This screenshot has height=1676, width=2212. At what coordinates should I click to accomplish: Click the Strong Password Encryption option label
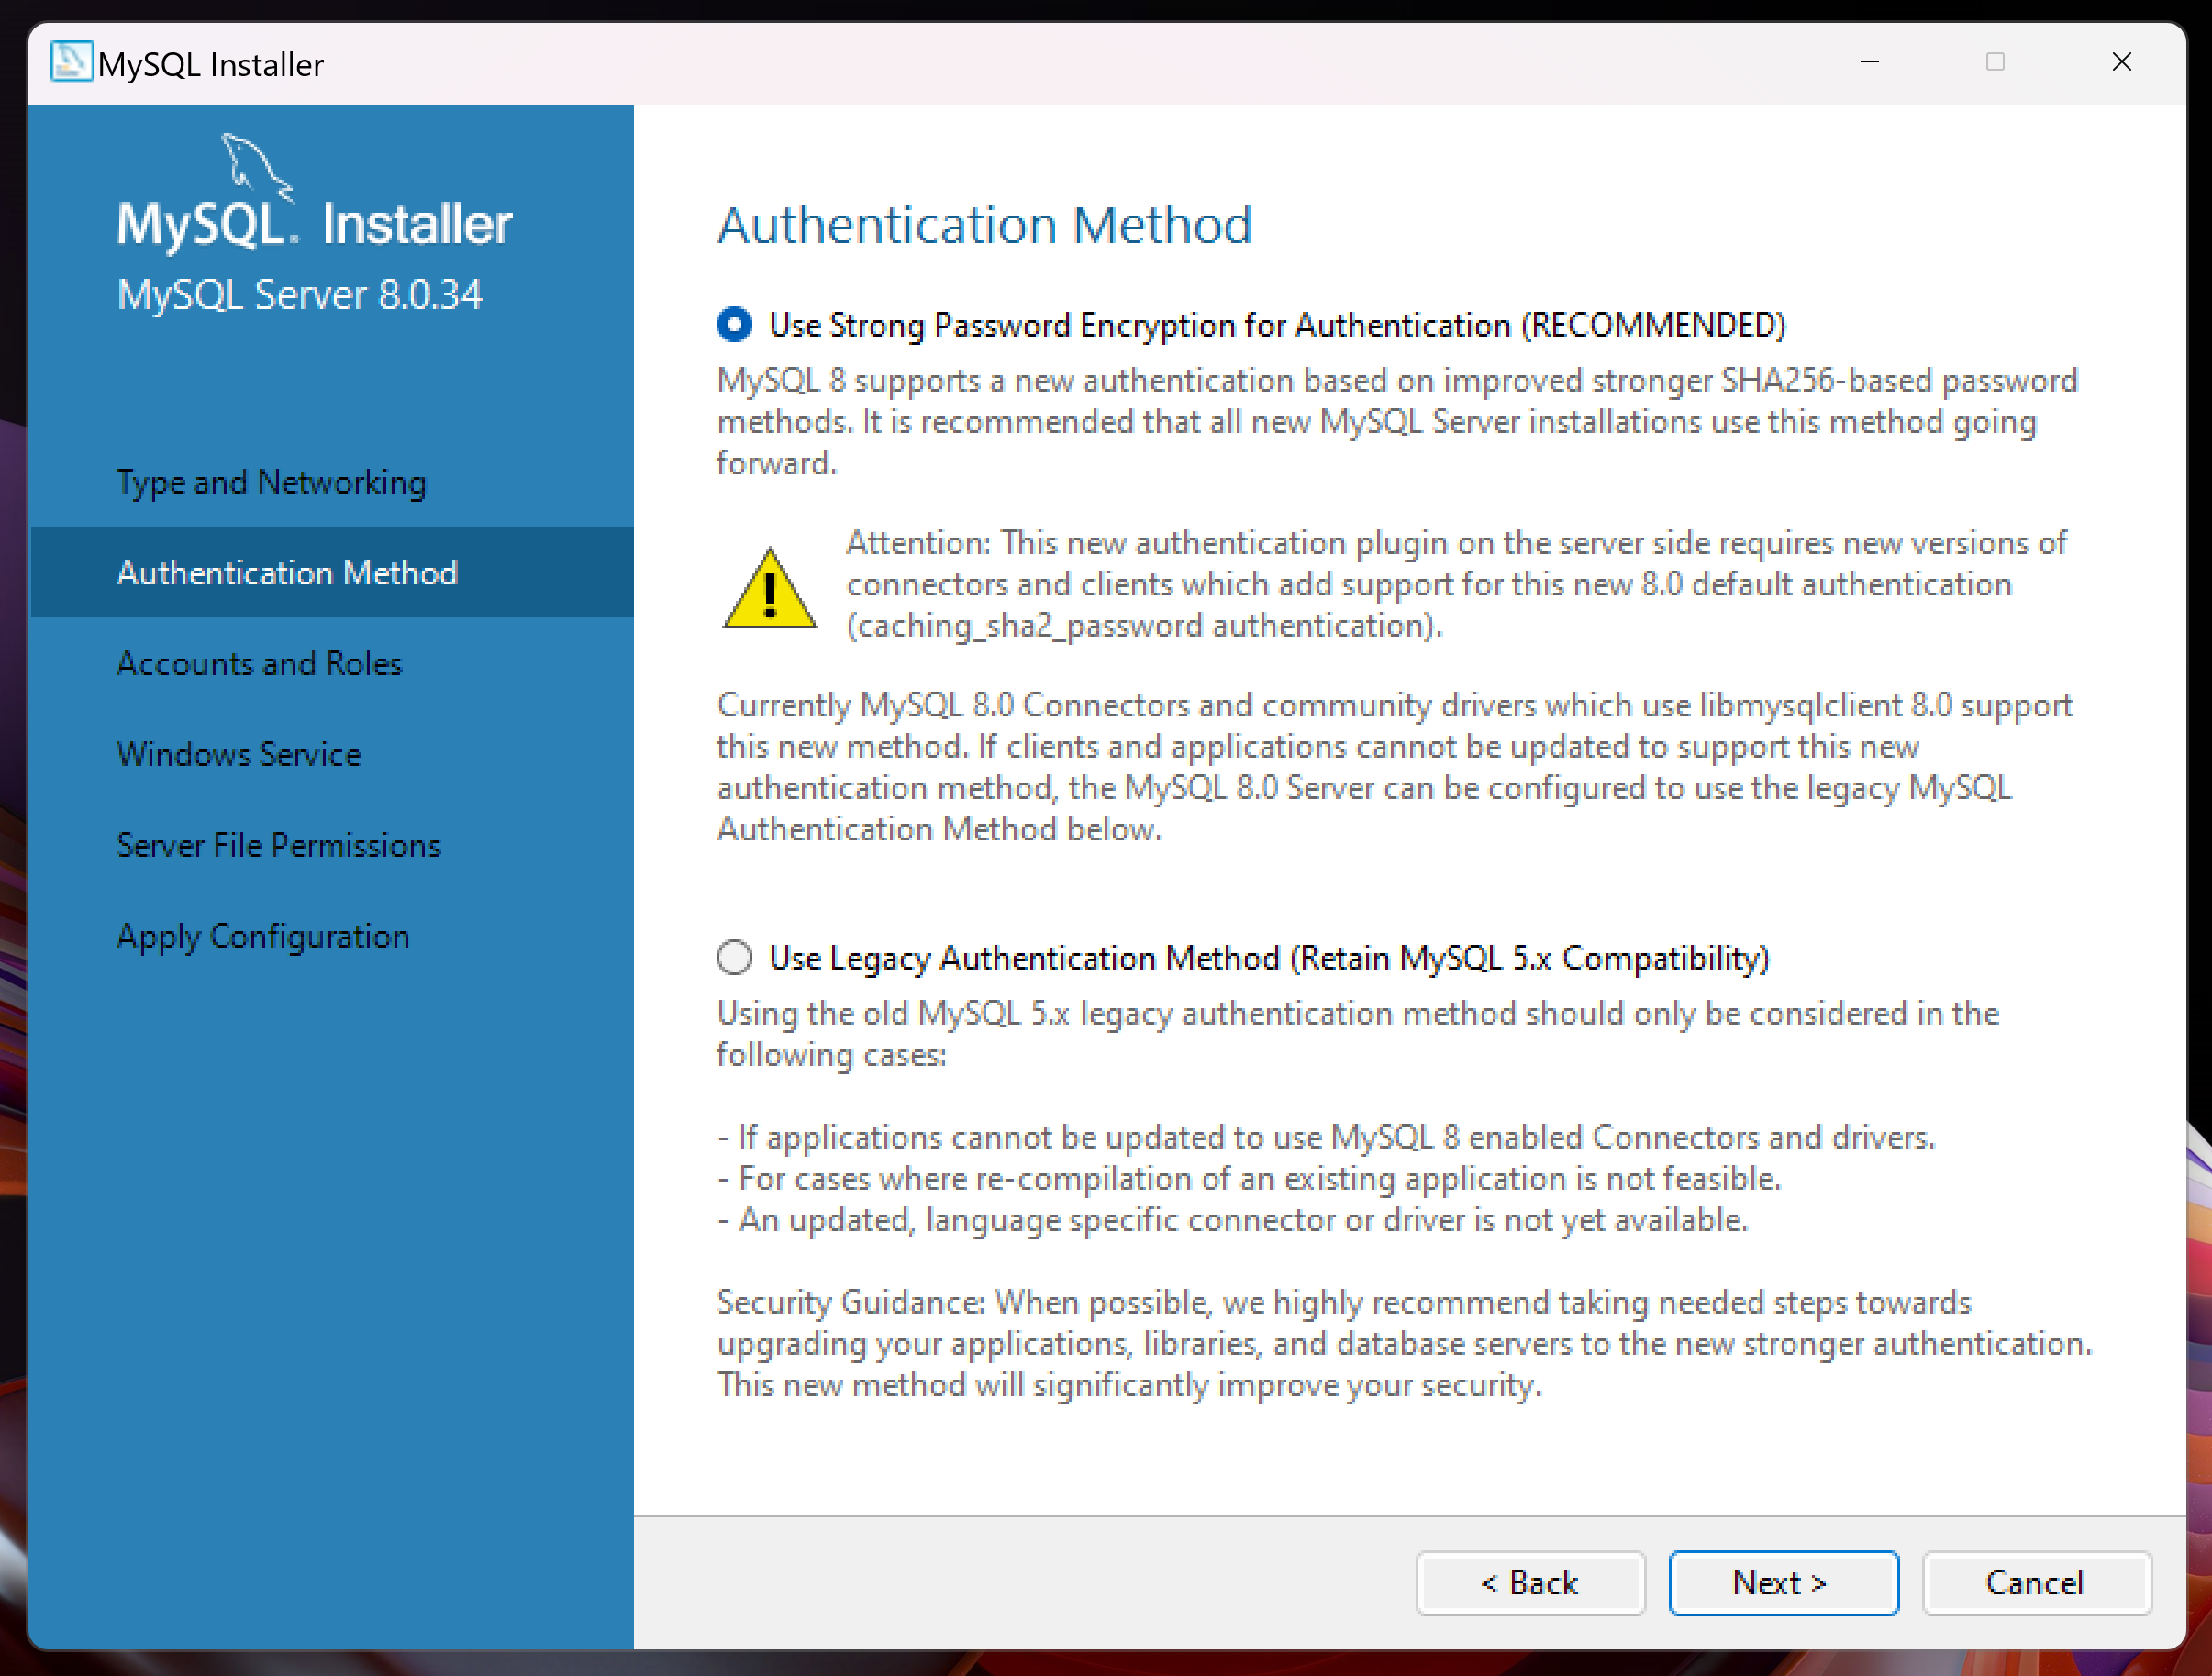[x=1276, y=325]
